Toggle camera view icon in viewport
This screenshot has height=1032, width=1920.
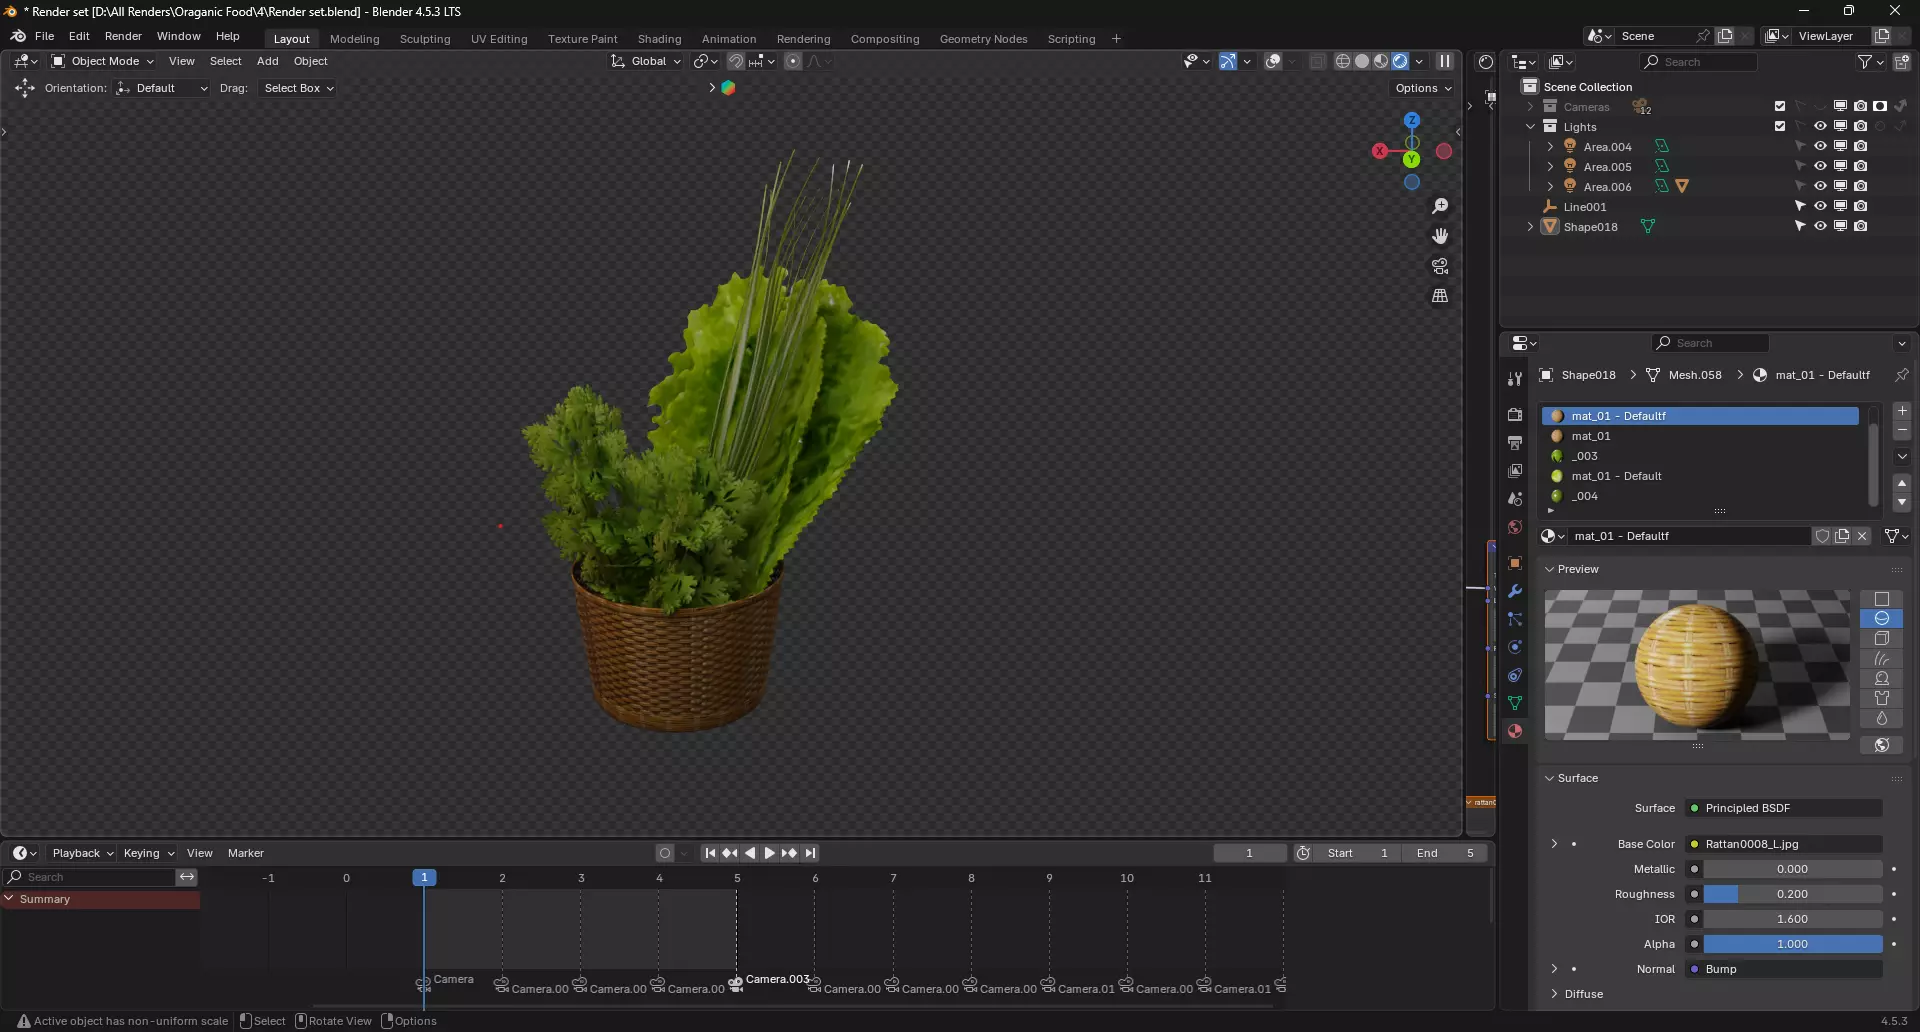(x=1440, y=266)
